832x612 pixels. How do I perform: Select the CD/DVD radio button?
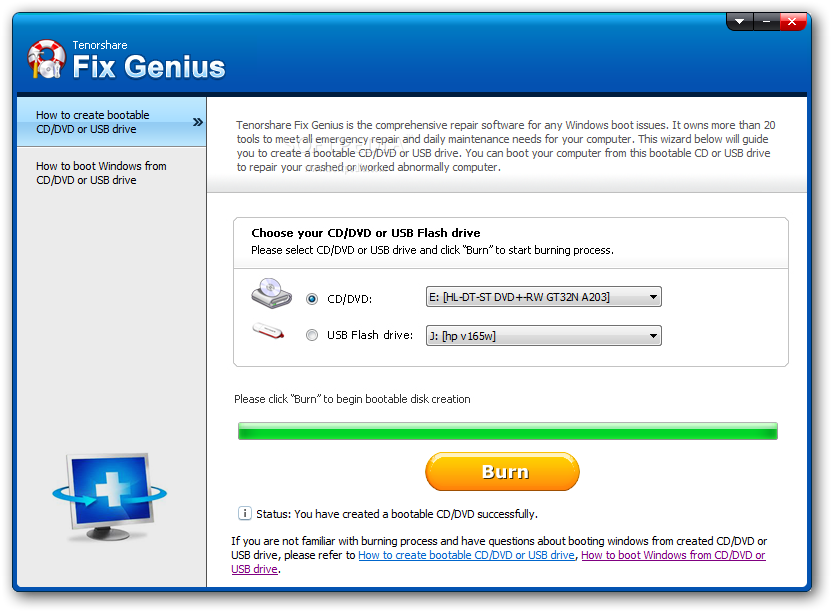pyautogui.click(x=312, y=299)
